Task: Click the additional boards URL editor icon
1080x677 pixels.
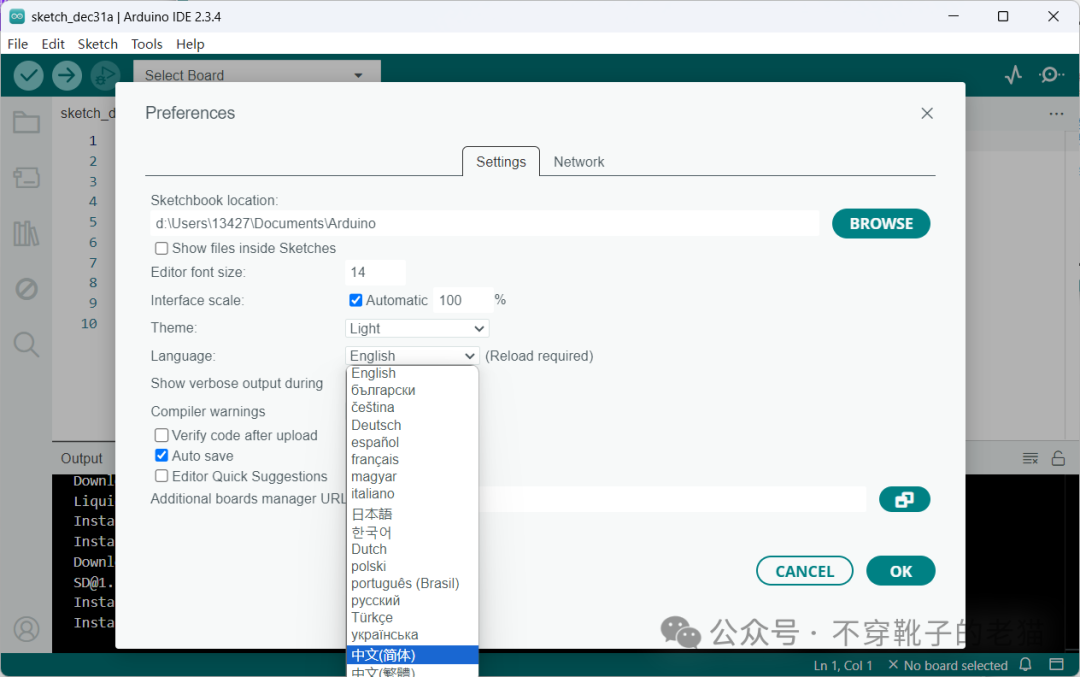Action: [x=904, y=499]
